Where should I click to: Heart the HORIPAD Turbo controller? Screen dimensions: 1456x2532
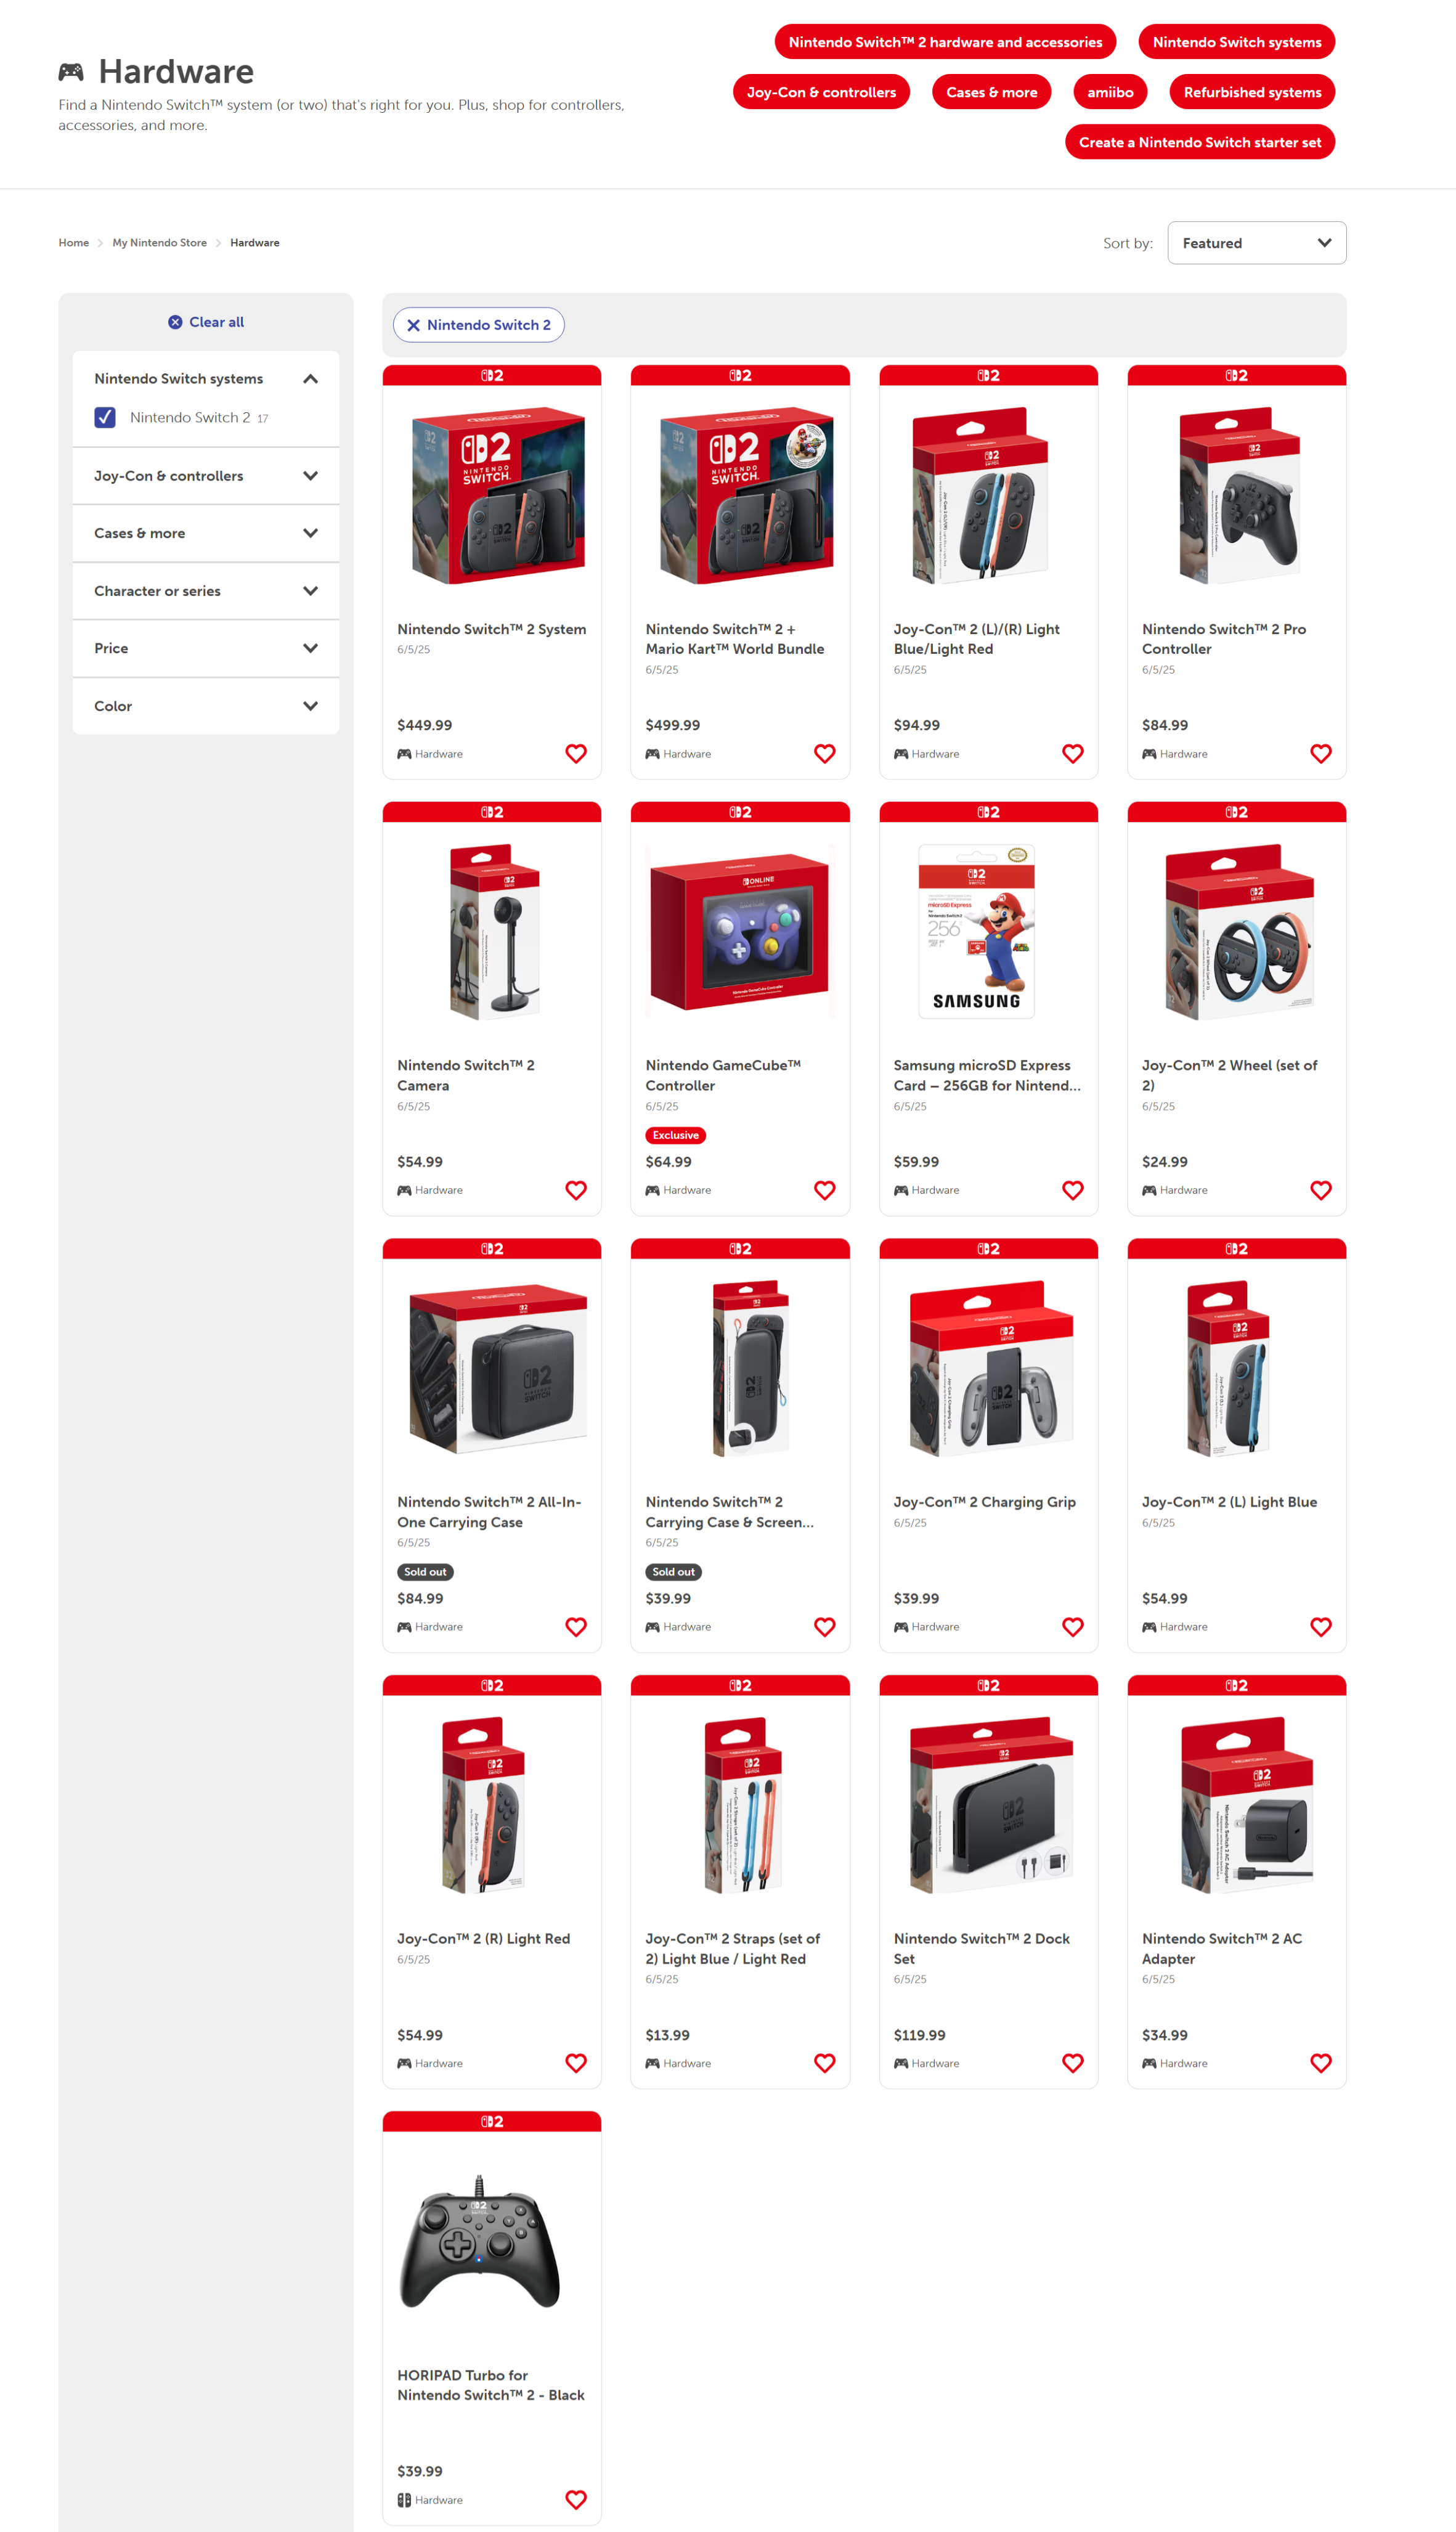click(576, 2499)
